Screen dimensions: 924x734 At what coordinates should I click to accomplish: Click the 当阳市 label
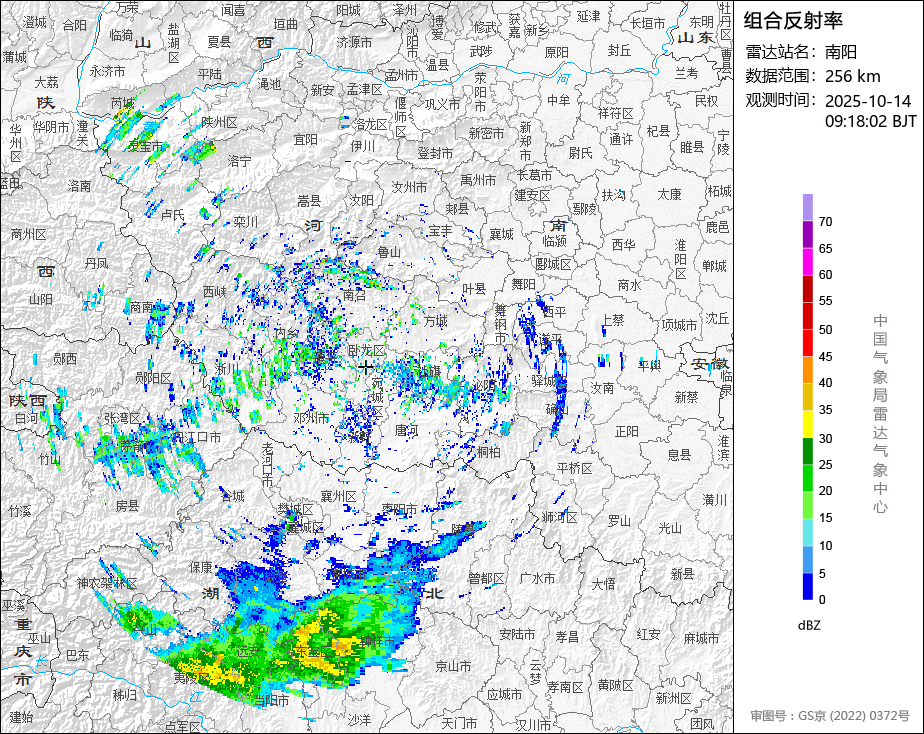271,700
